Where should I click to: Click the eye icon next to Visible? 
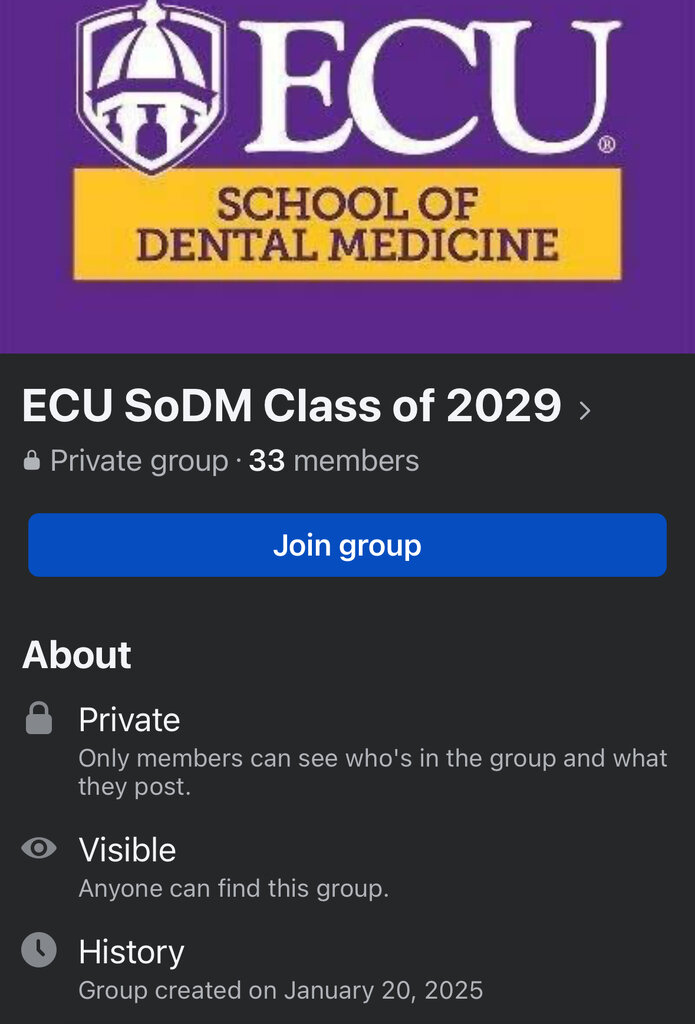(x=39, y=848)
